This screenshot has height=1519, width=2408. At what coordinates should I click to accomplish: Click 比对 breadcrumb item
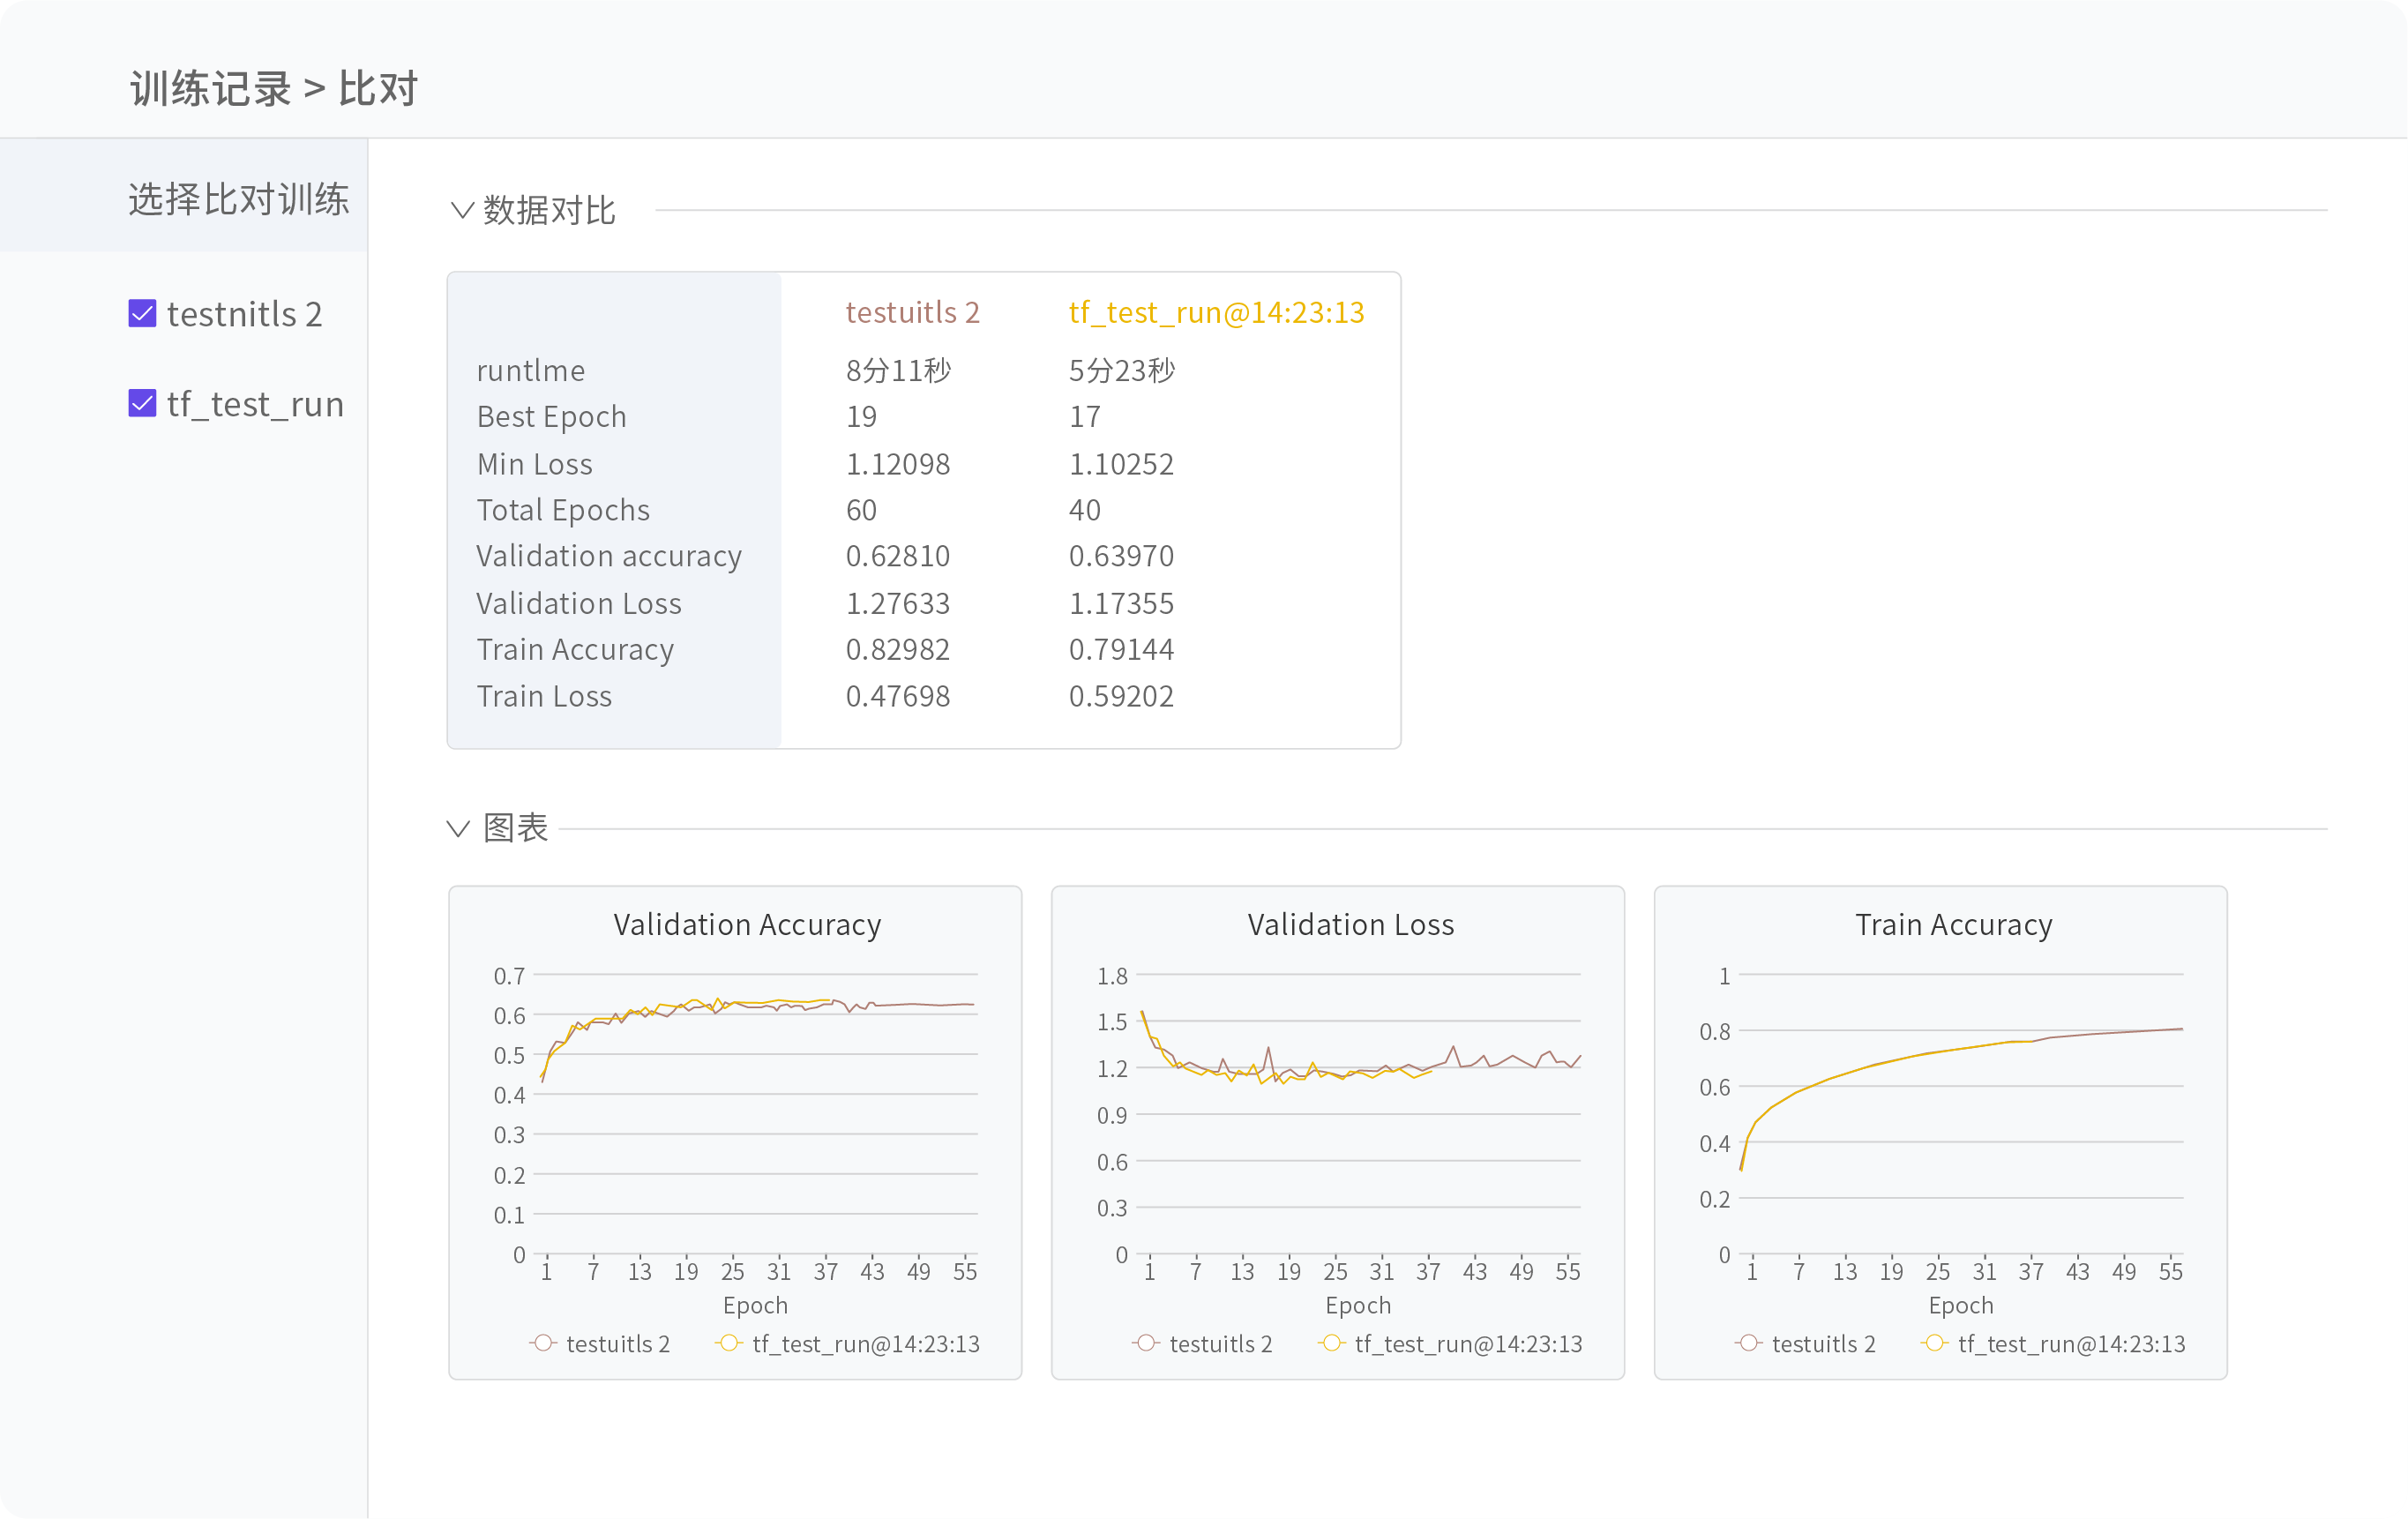[x=378, y=89]
